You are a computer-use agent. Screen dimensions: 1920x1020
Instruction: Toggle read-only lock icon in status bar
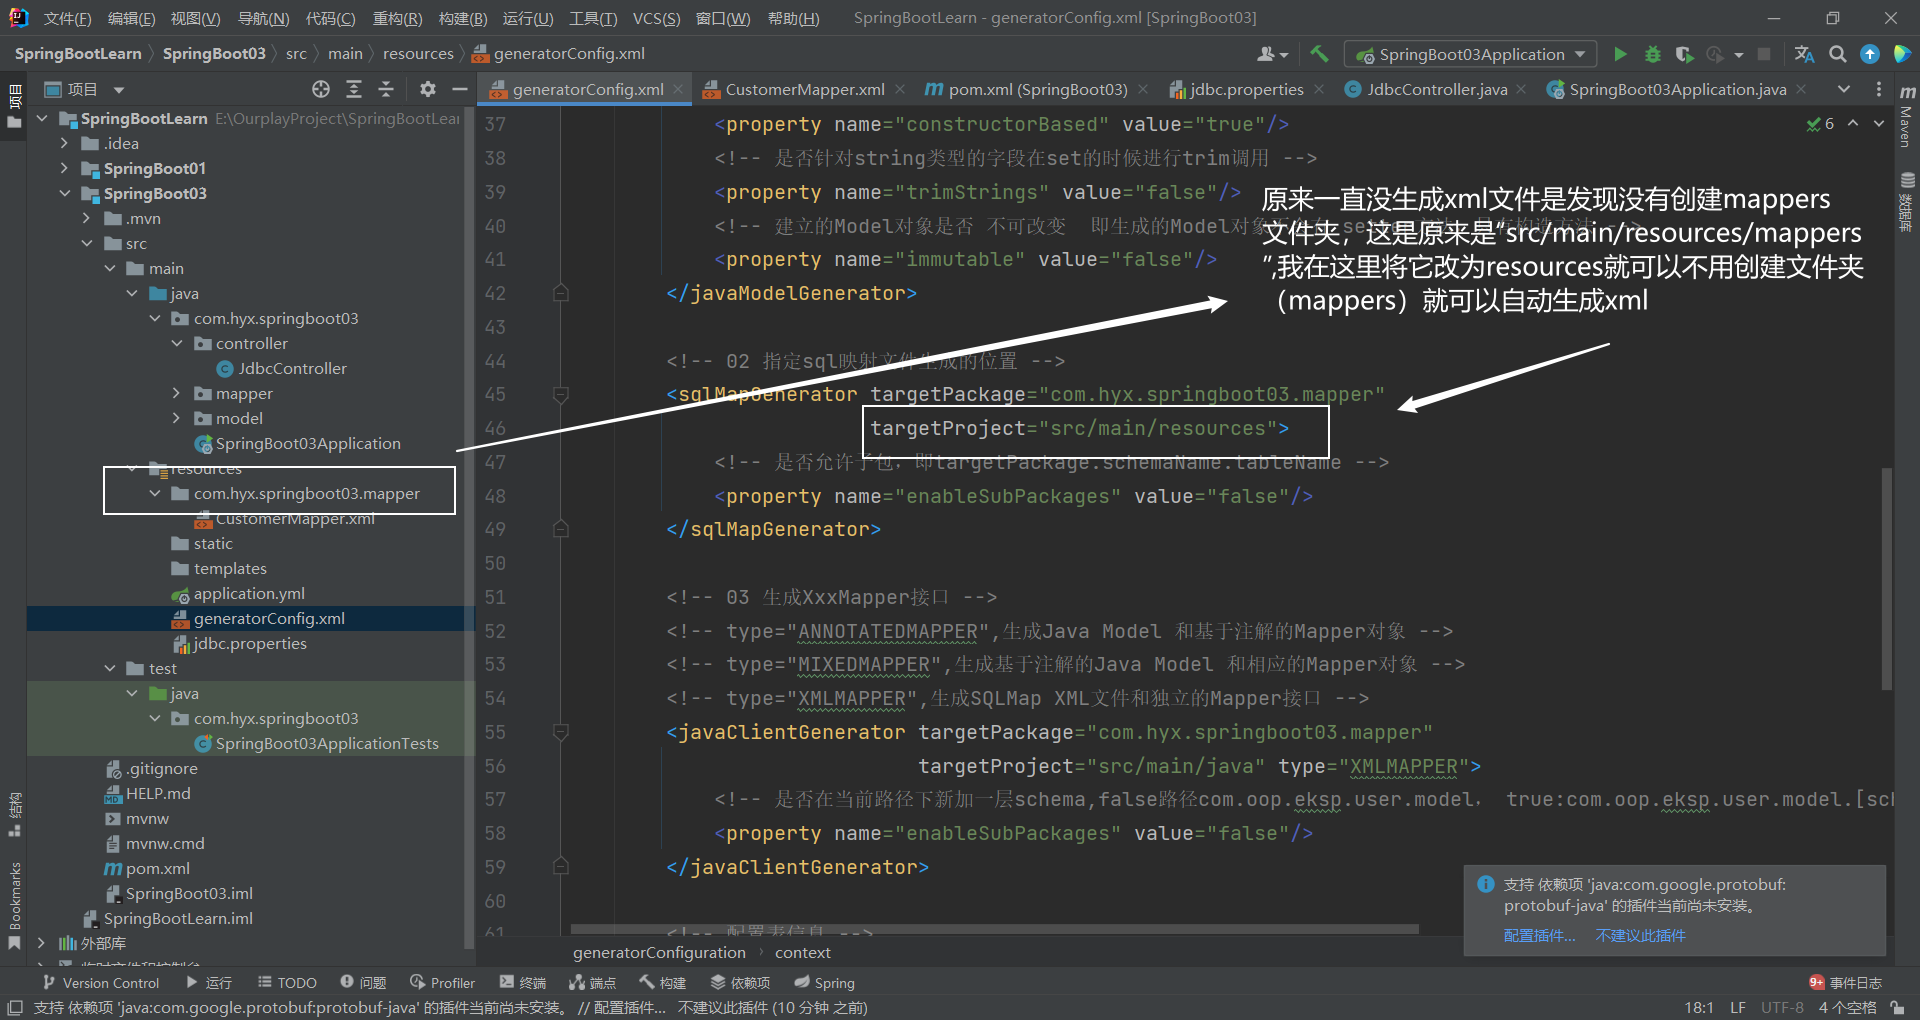[x=1897, y=1007]
